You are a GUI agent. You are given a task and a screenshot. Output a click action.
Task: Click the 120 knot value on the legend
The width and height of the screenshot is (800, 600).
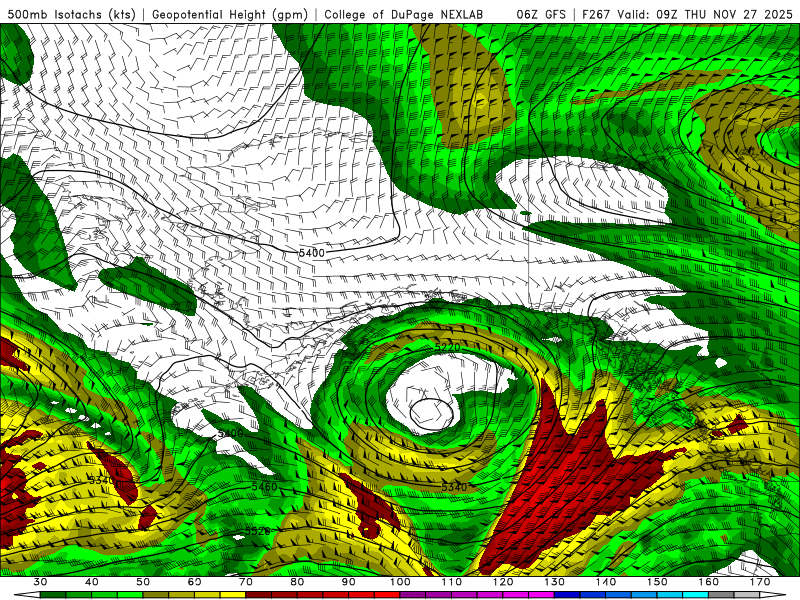click(x=503, y=582)
